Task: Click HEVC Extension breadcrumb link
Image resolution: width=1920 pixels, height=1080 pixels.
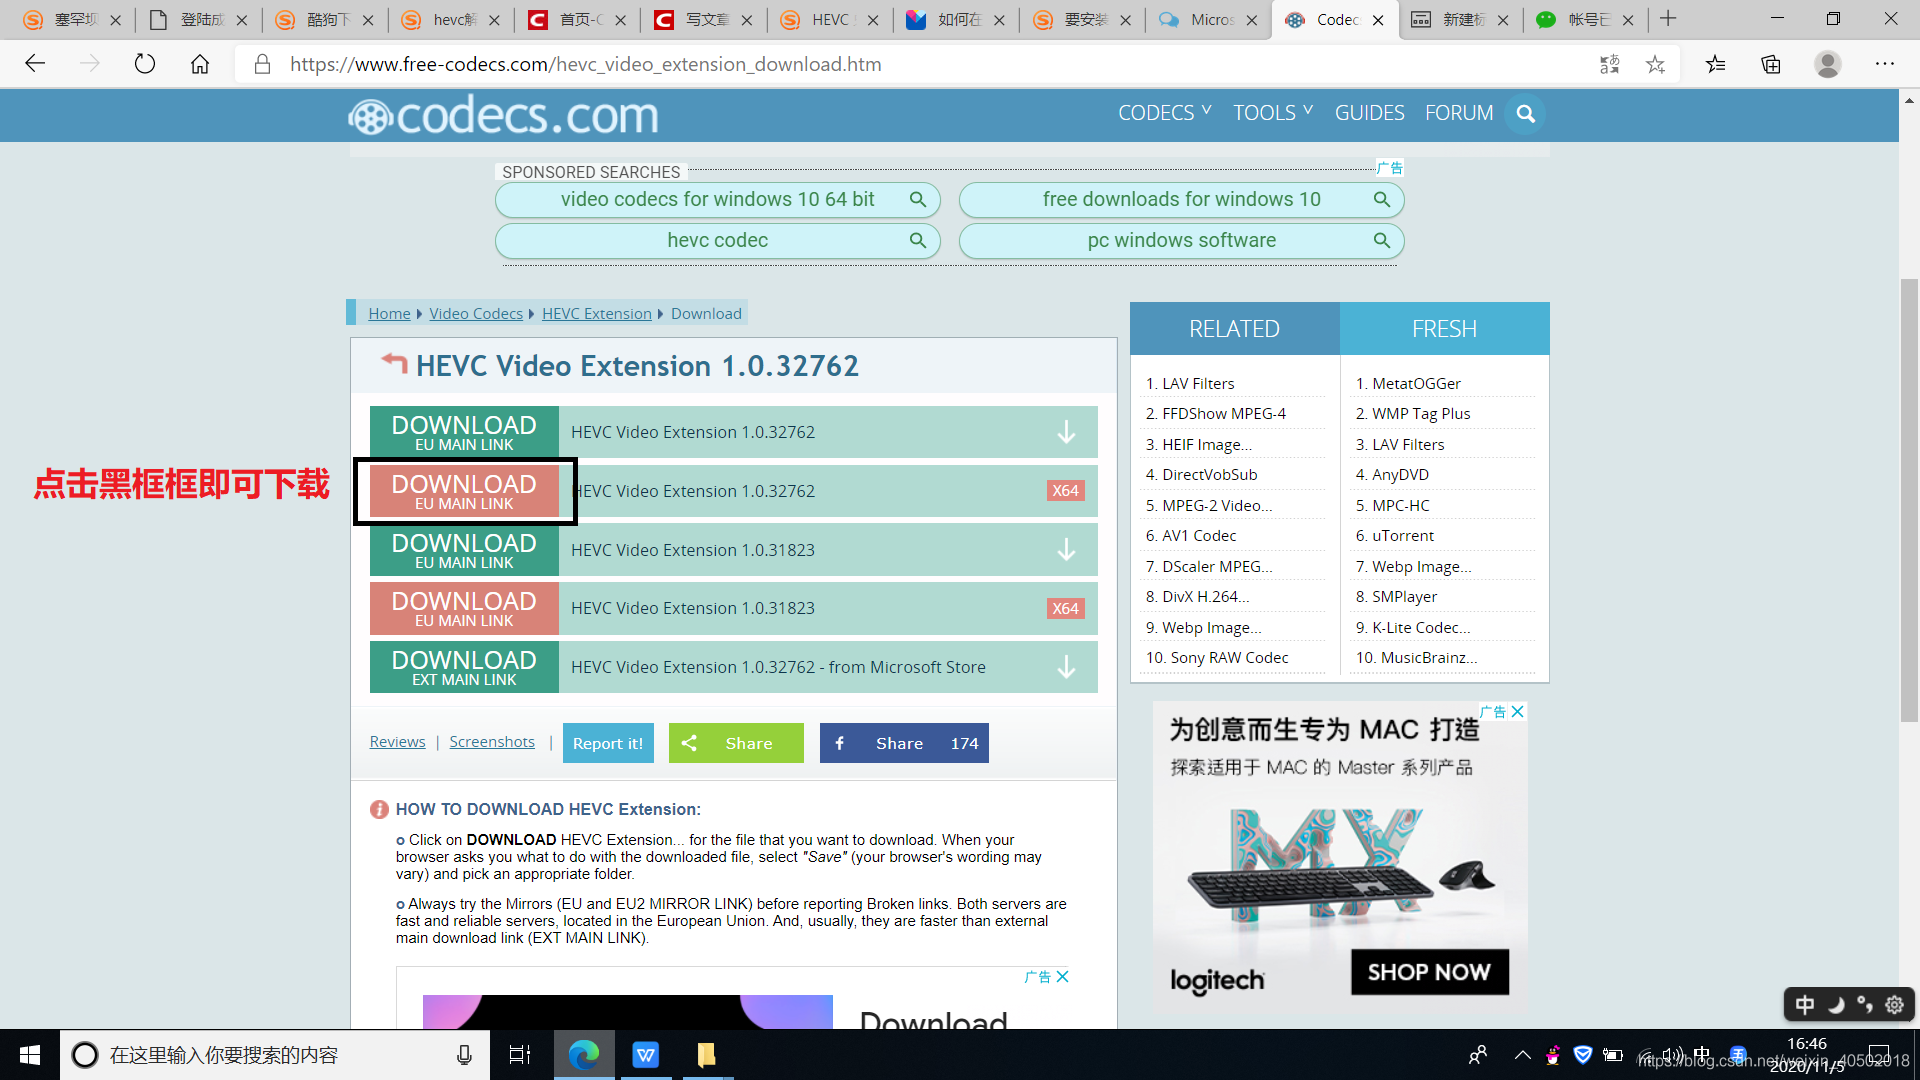Action: (x=597, y=314)
